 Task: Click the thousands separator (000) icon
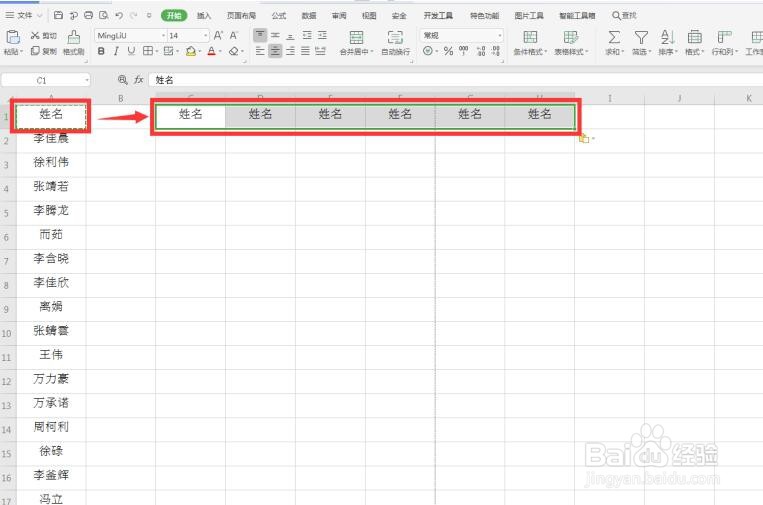coord(464,51)
